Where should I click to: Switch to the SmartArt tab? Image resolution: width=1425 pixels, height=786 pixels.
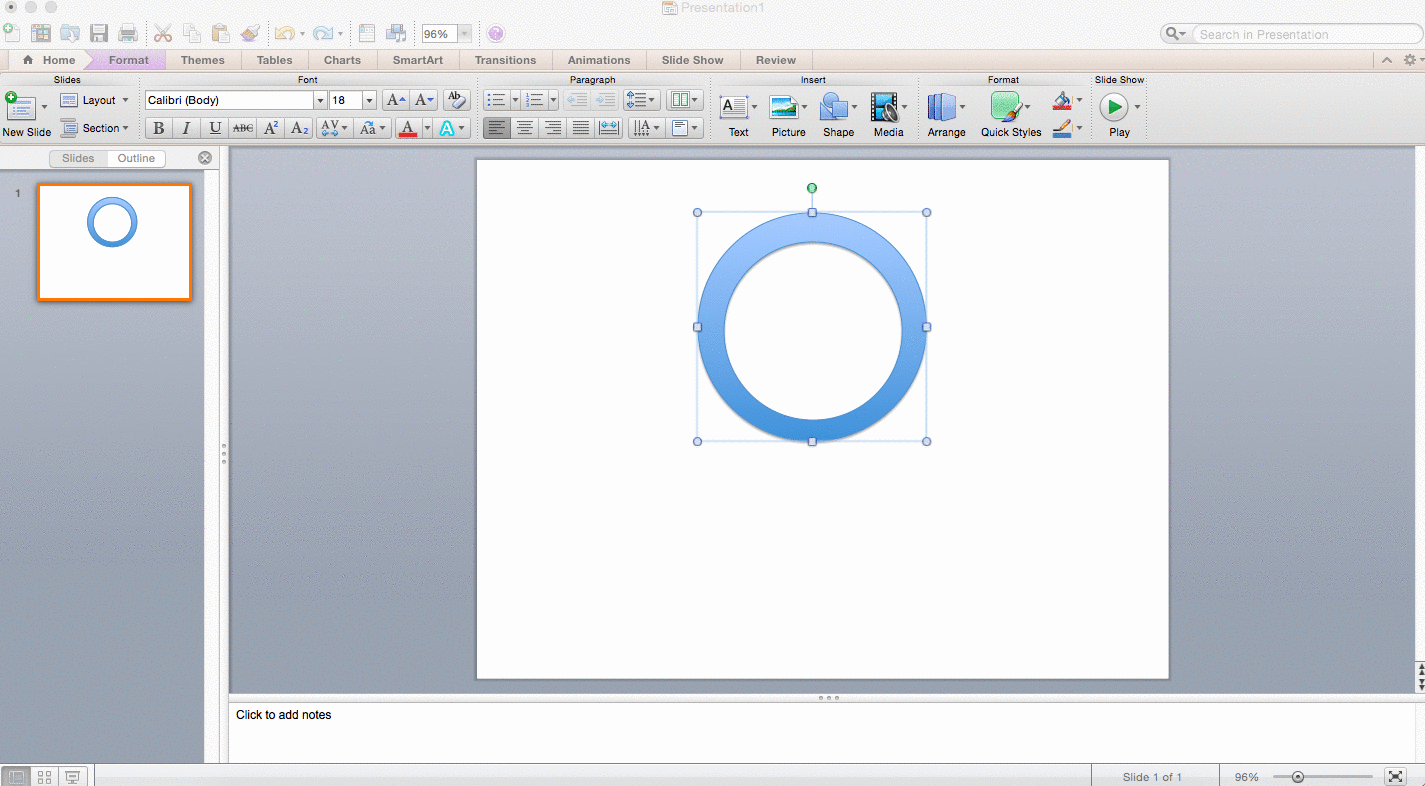click(418, 60)
